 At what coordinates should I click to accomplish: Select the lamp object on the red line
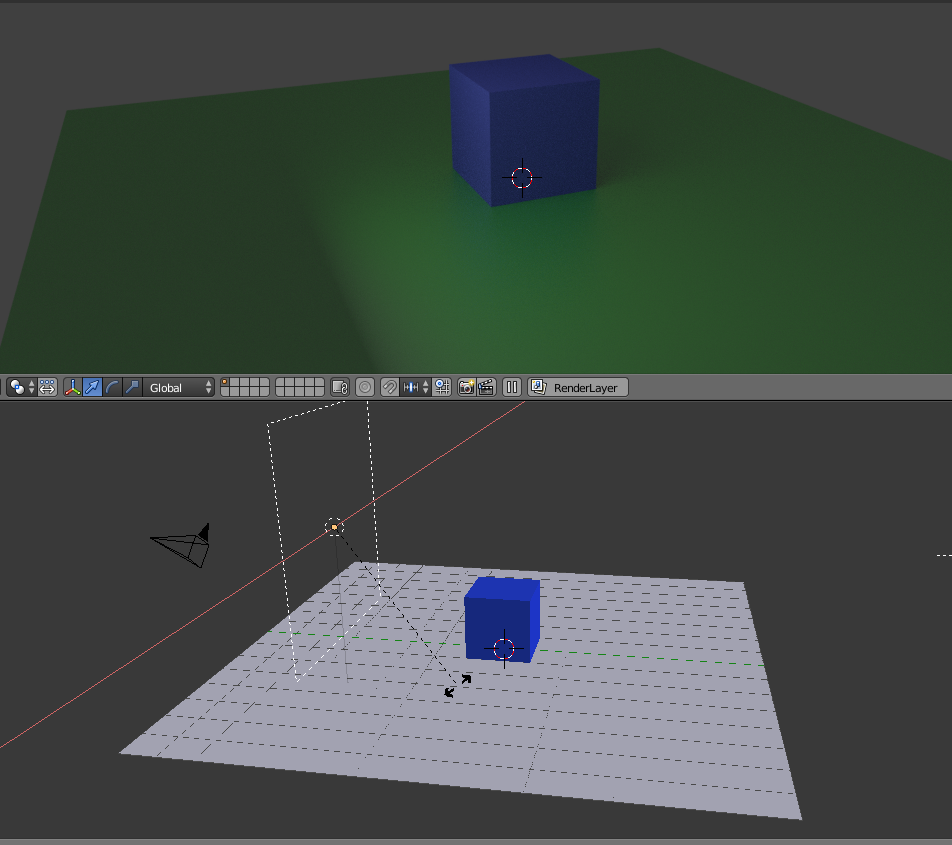pyautogui.click(x=334, y=527)
